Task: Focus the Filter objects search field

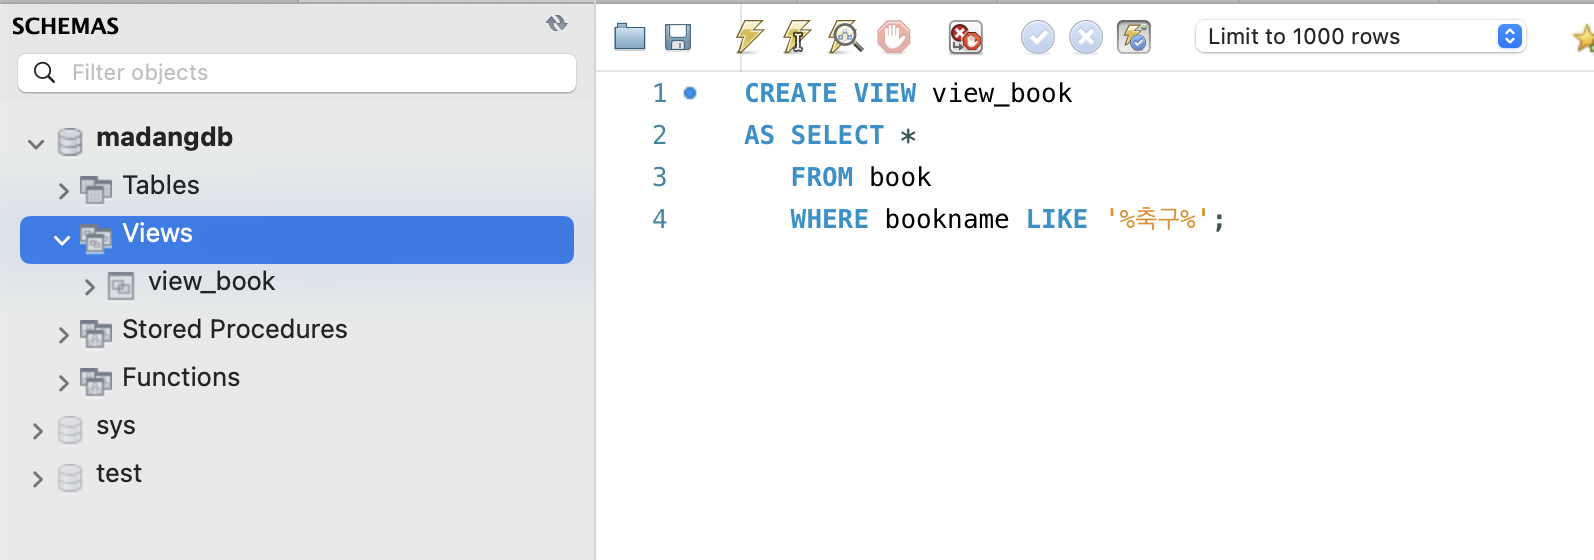Action: coord(297,73)
